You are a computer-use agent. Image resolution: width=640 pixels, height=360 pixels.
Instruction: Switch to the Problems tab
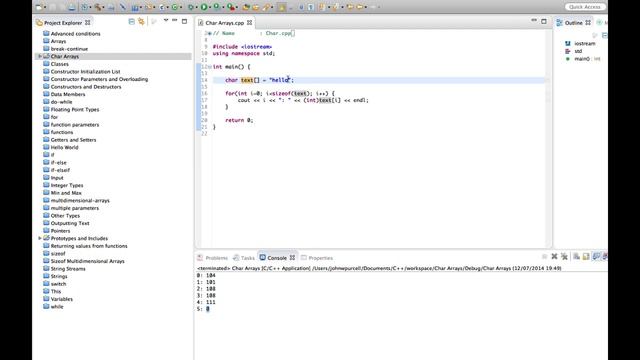[x=213, y=258]
